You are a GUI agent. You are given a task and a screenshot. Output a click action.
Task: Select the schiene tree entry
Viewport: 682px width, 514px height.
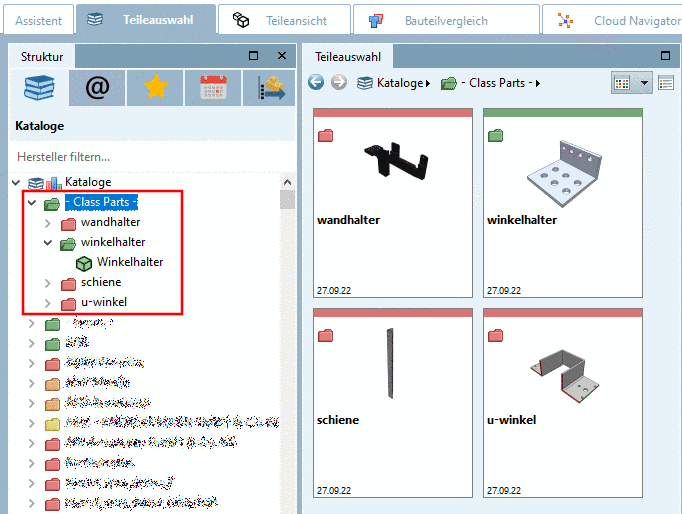101,282
